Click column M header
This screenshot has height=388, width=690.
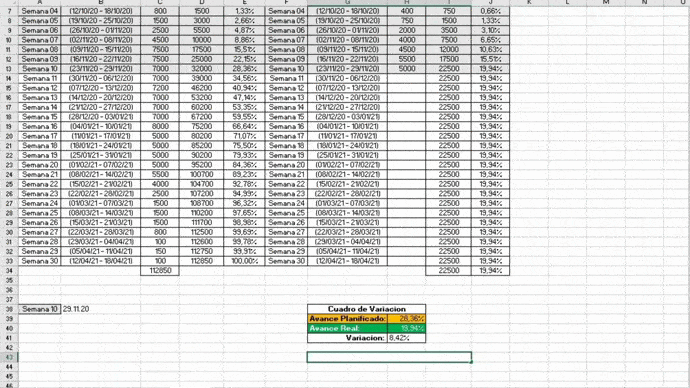606,3
